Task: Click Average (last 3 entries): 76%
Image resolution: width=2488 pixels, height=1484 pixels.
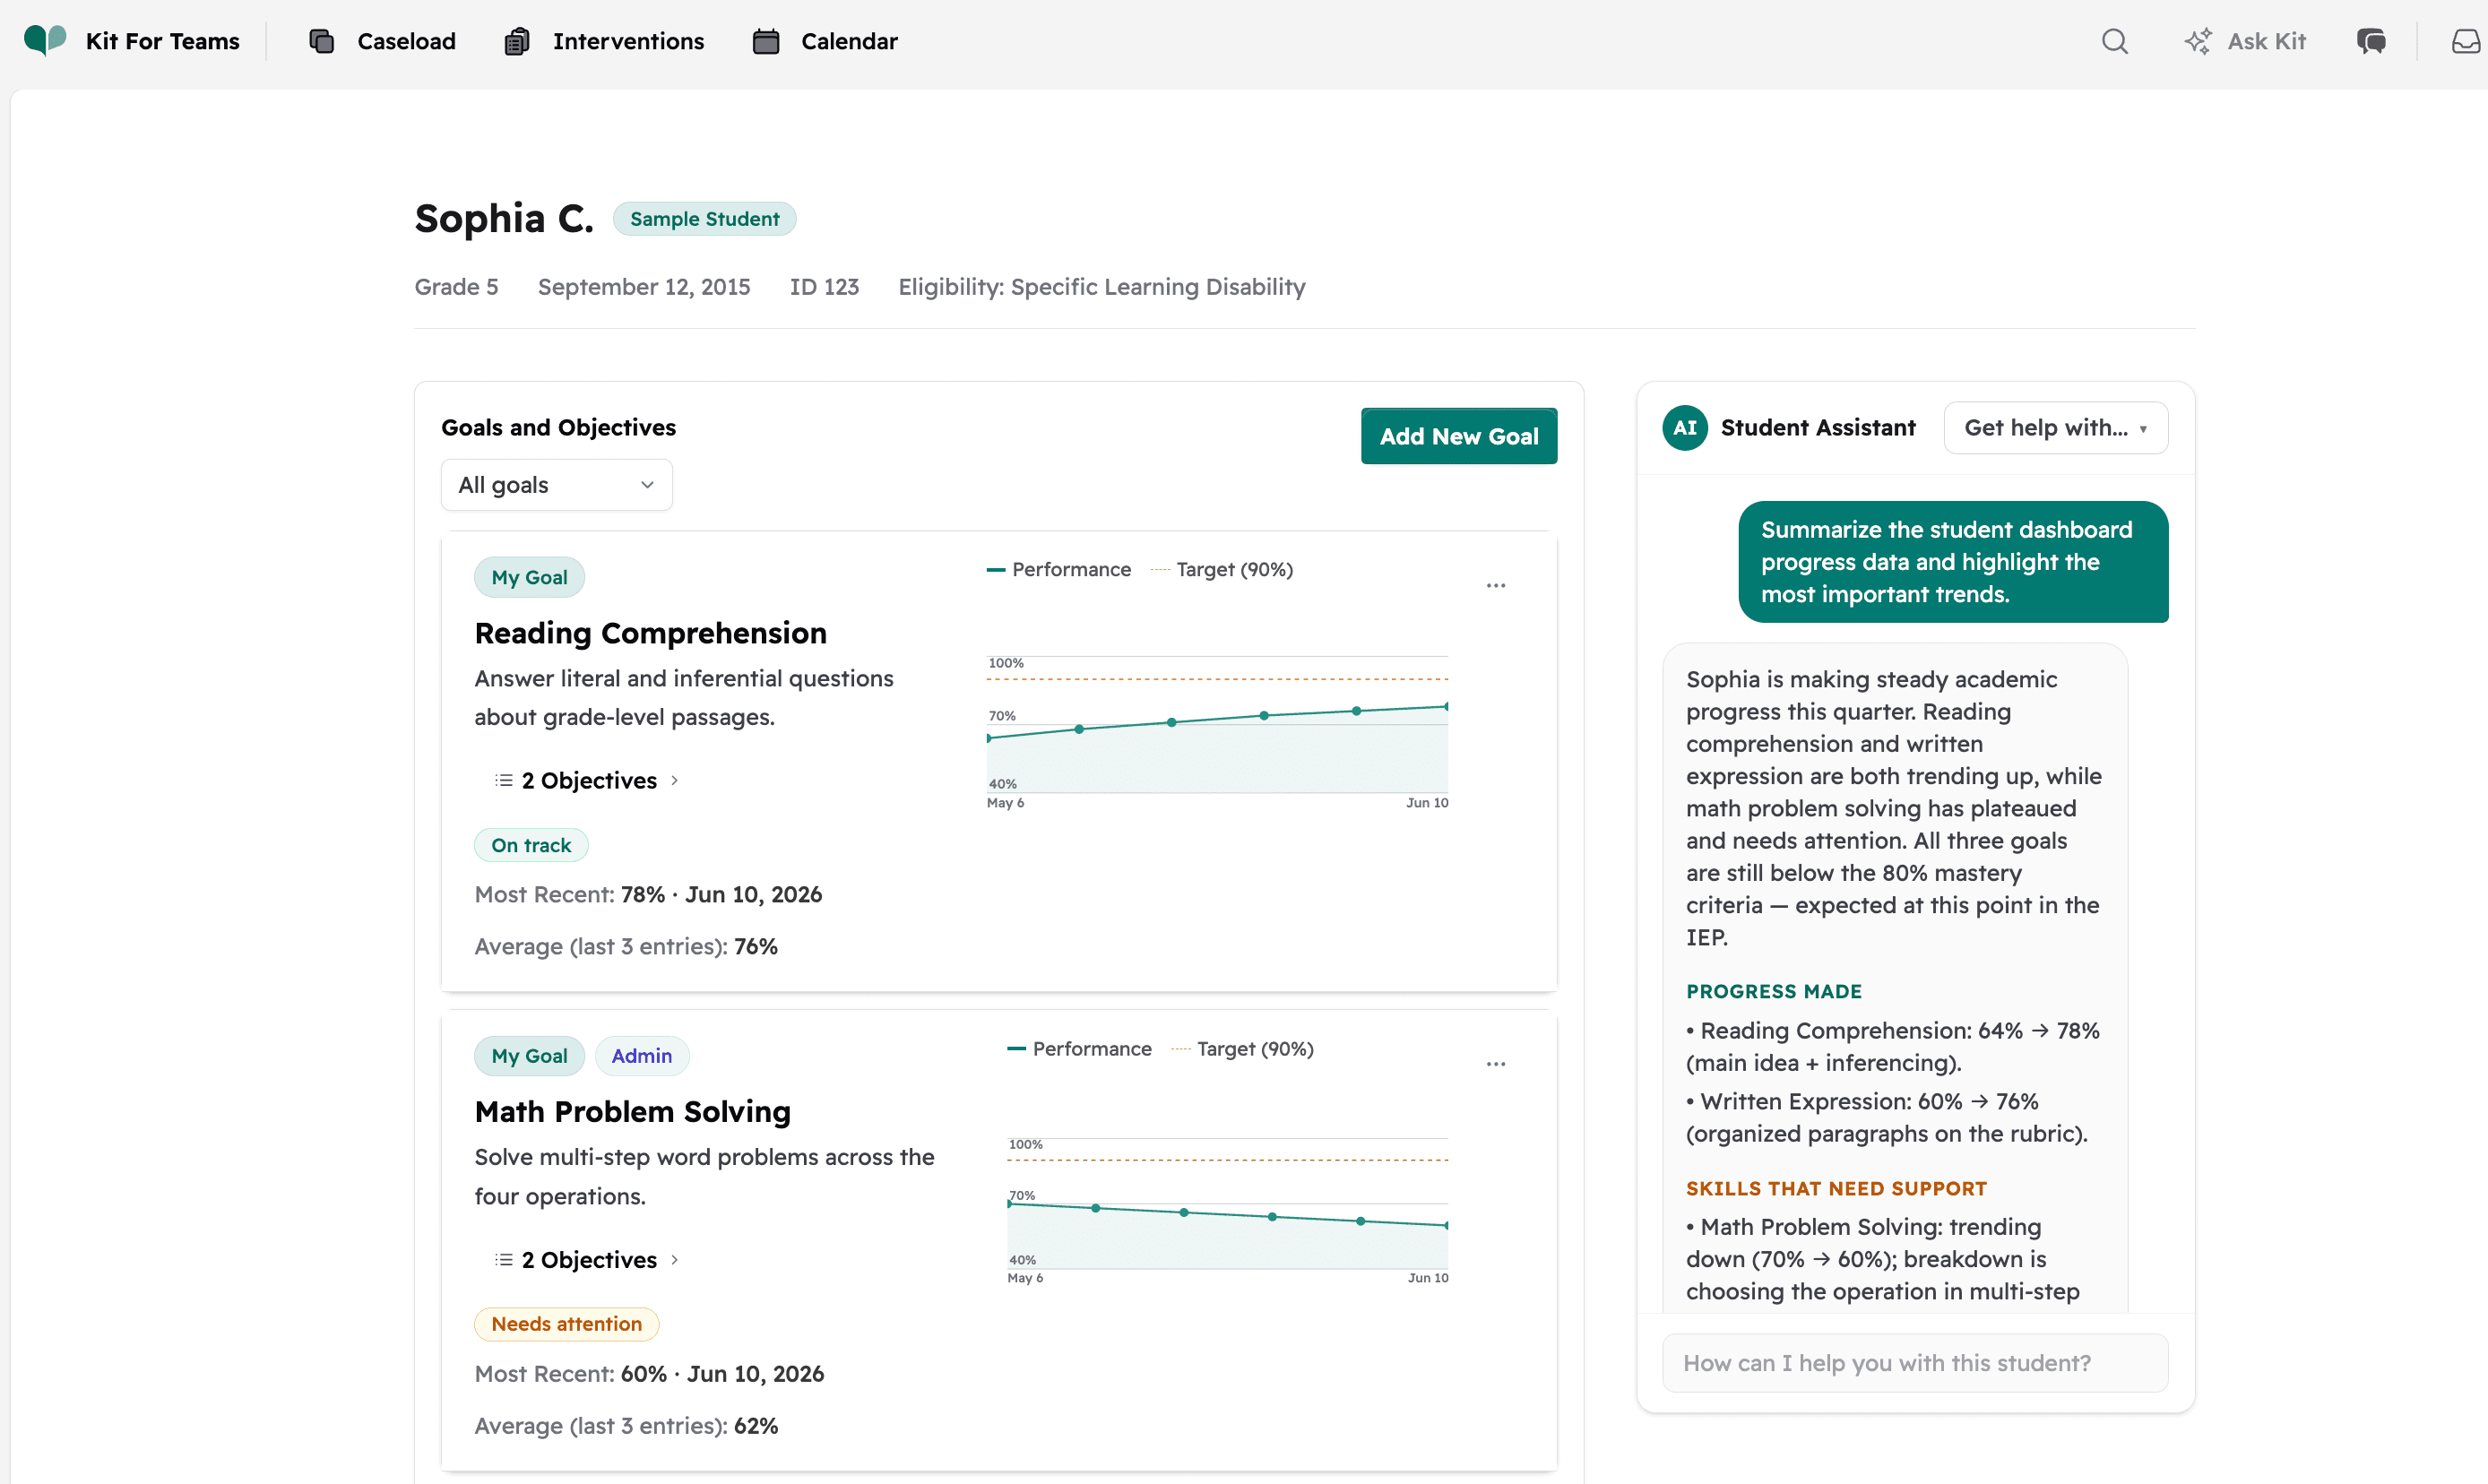Action: click(627, 947)
